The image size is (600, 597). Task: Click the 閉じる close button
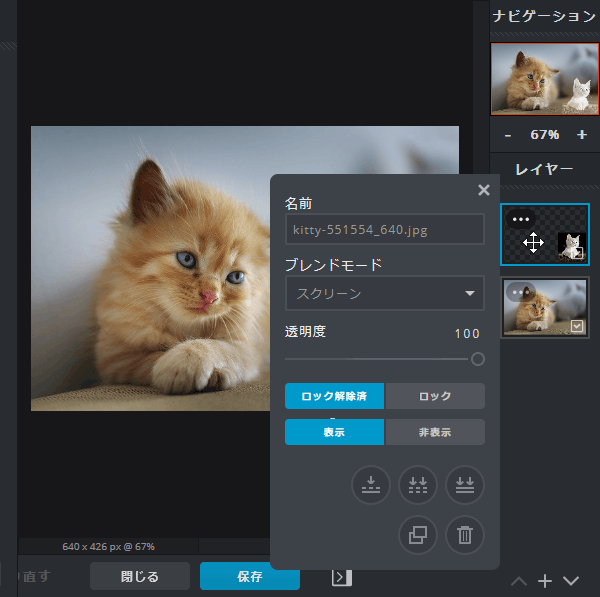140,576
